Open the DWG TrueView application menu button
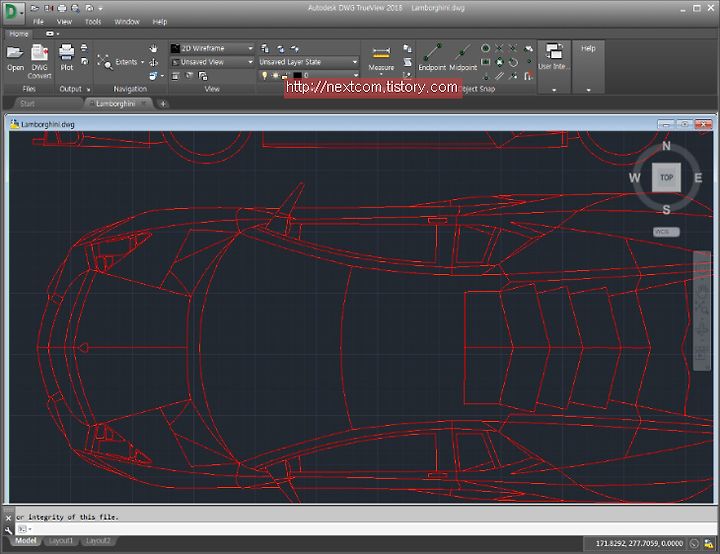 click(x=12, y=12)
